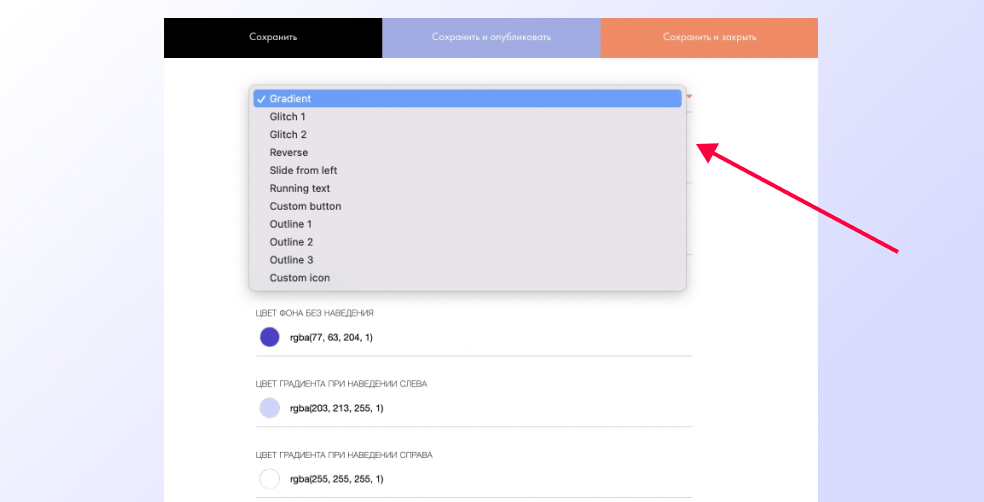
Task: Choose Reverse from the dropdown list
Action: 467,152
